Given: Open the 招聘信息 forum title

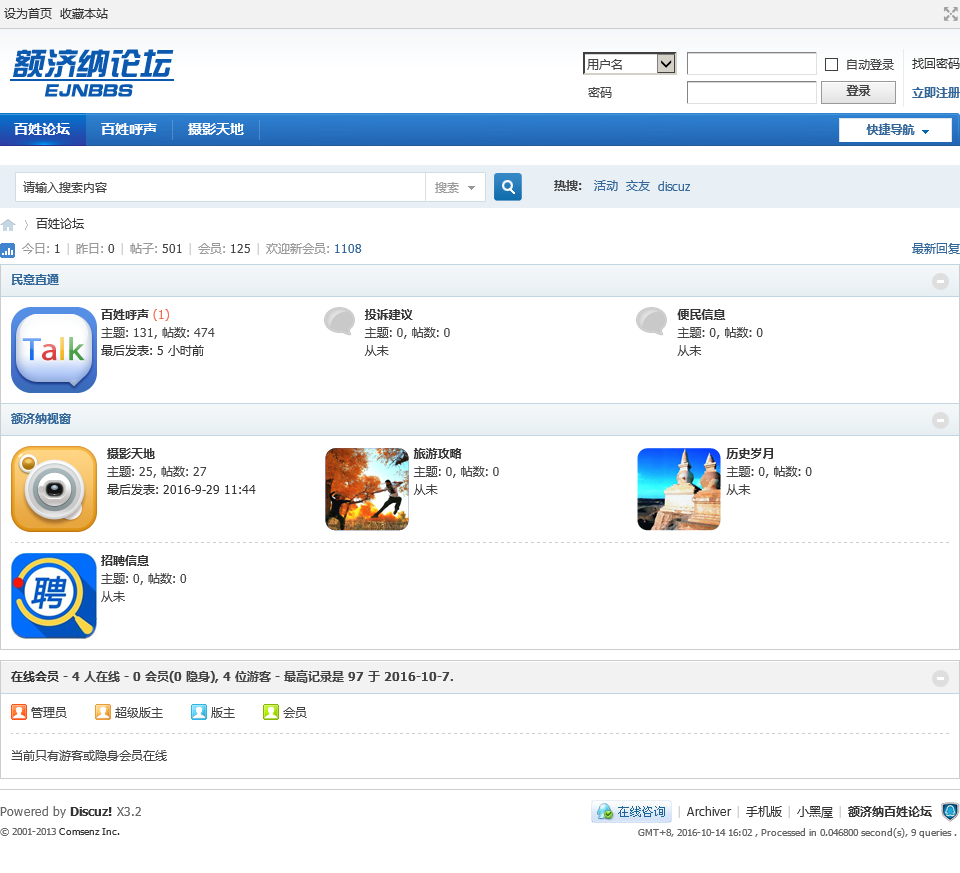Looking at the screenshot, I should (x=125, y=561).
